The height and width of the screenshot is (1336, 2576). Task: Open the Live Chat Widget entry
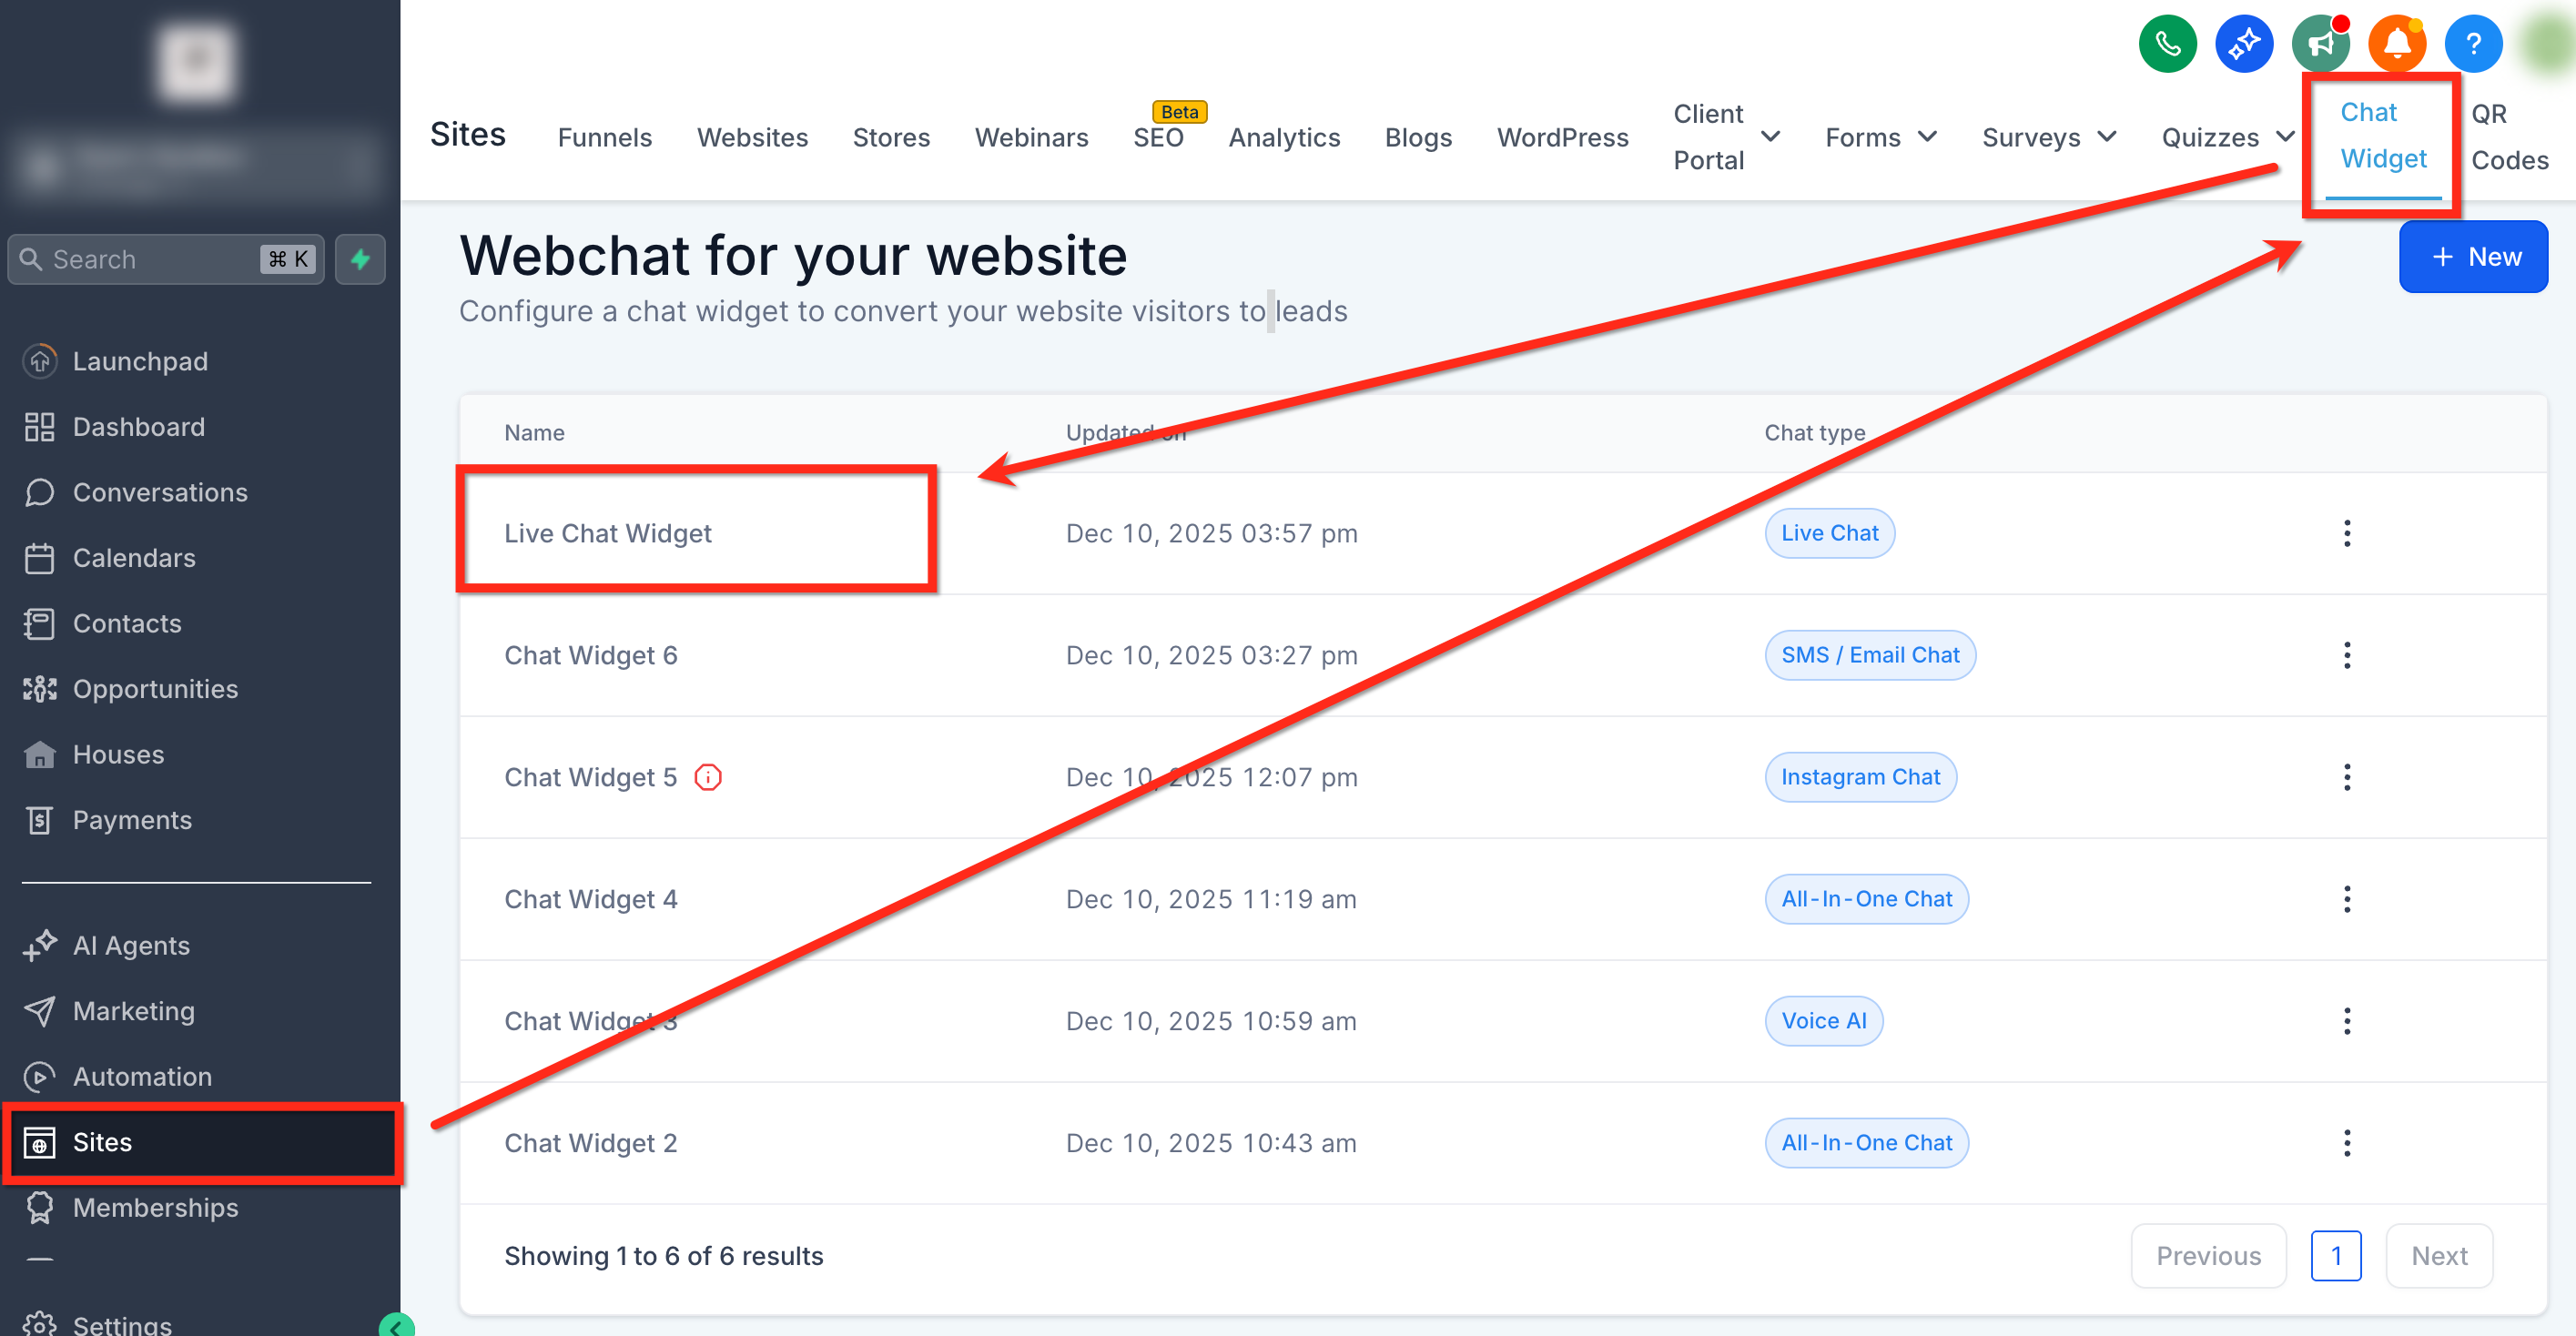click(607, 533)
